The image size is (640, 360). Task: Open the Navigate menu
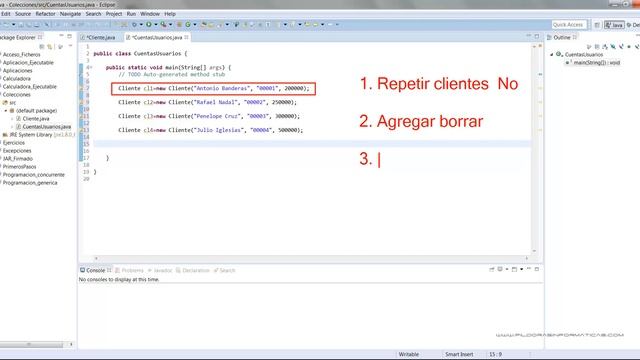pos(70,14)
